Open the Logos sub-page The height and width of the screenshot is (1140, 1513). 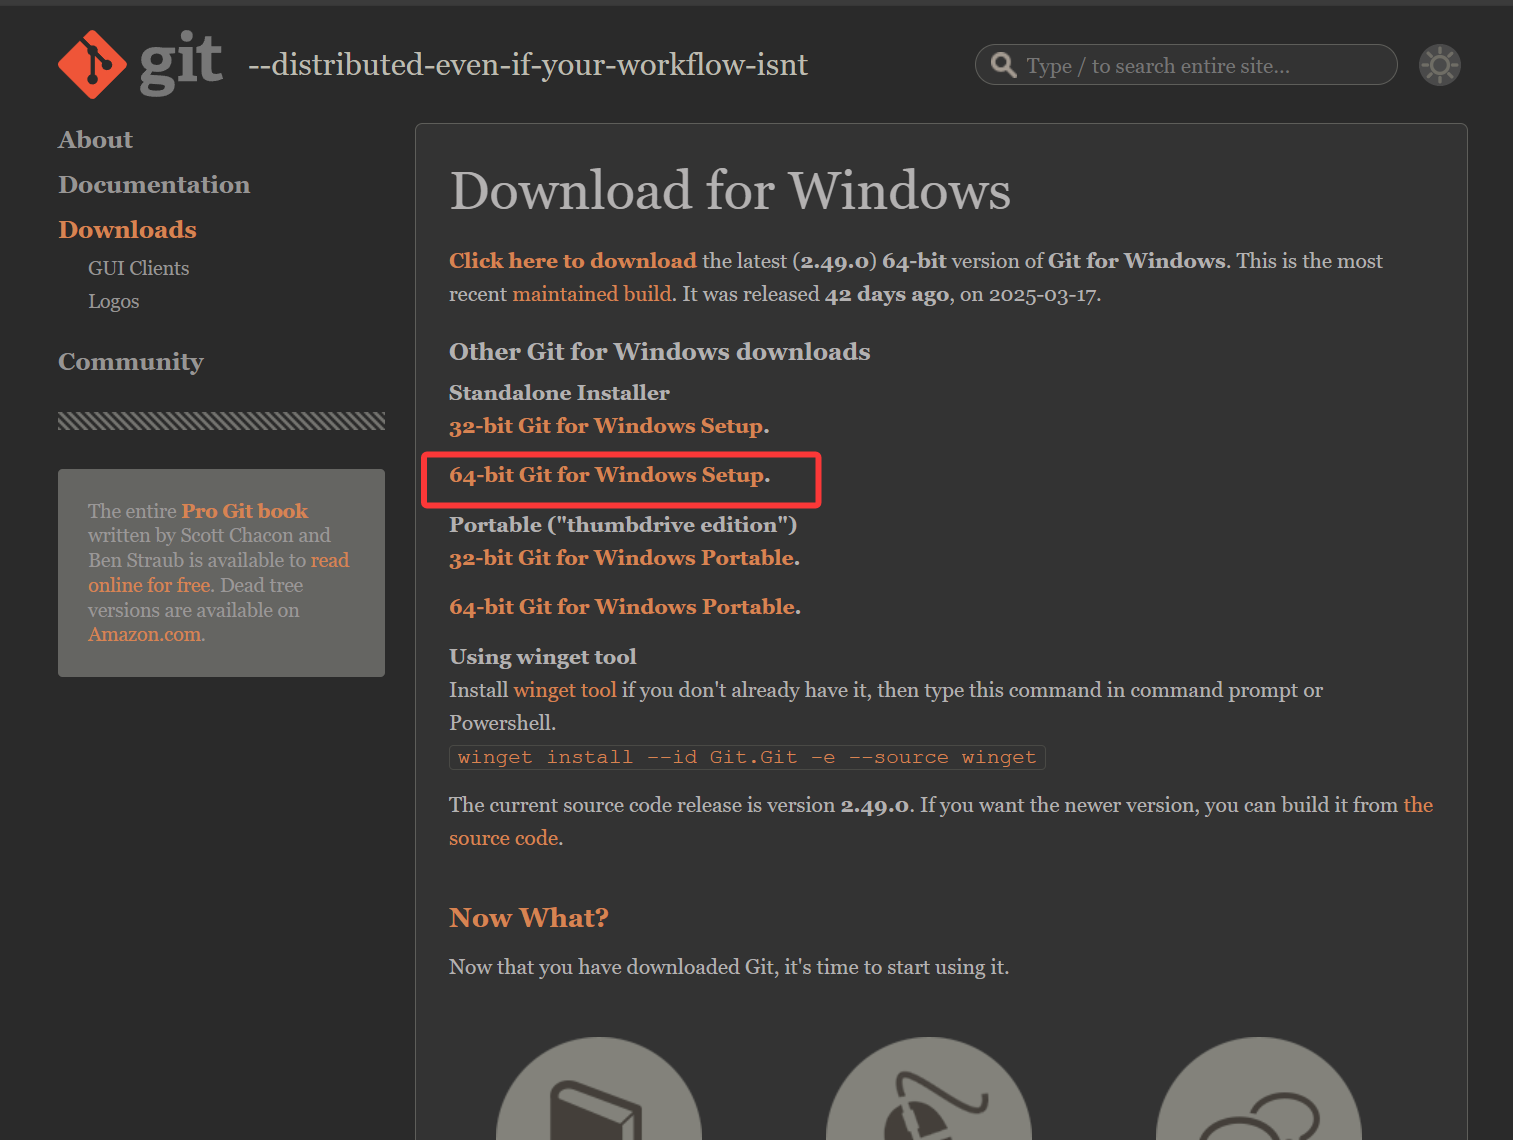(113, 301)
